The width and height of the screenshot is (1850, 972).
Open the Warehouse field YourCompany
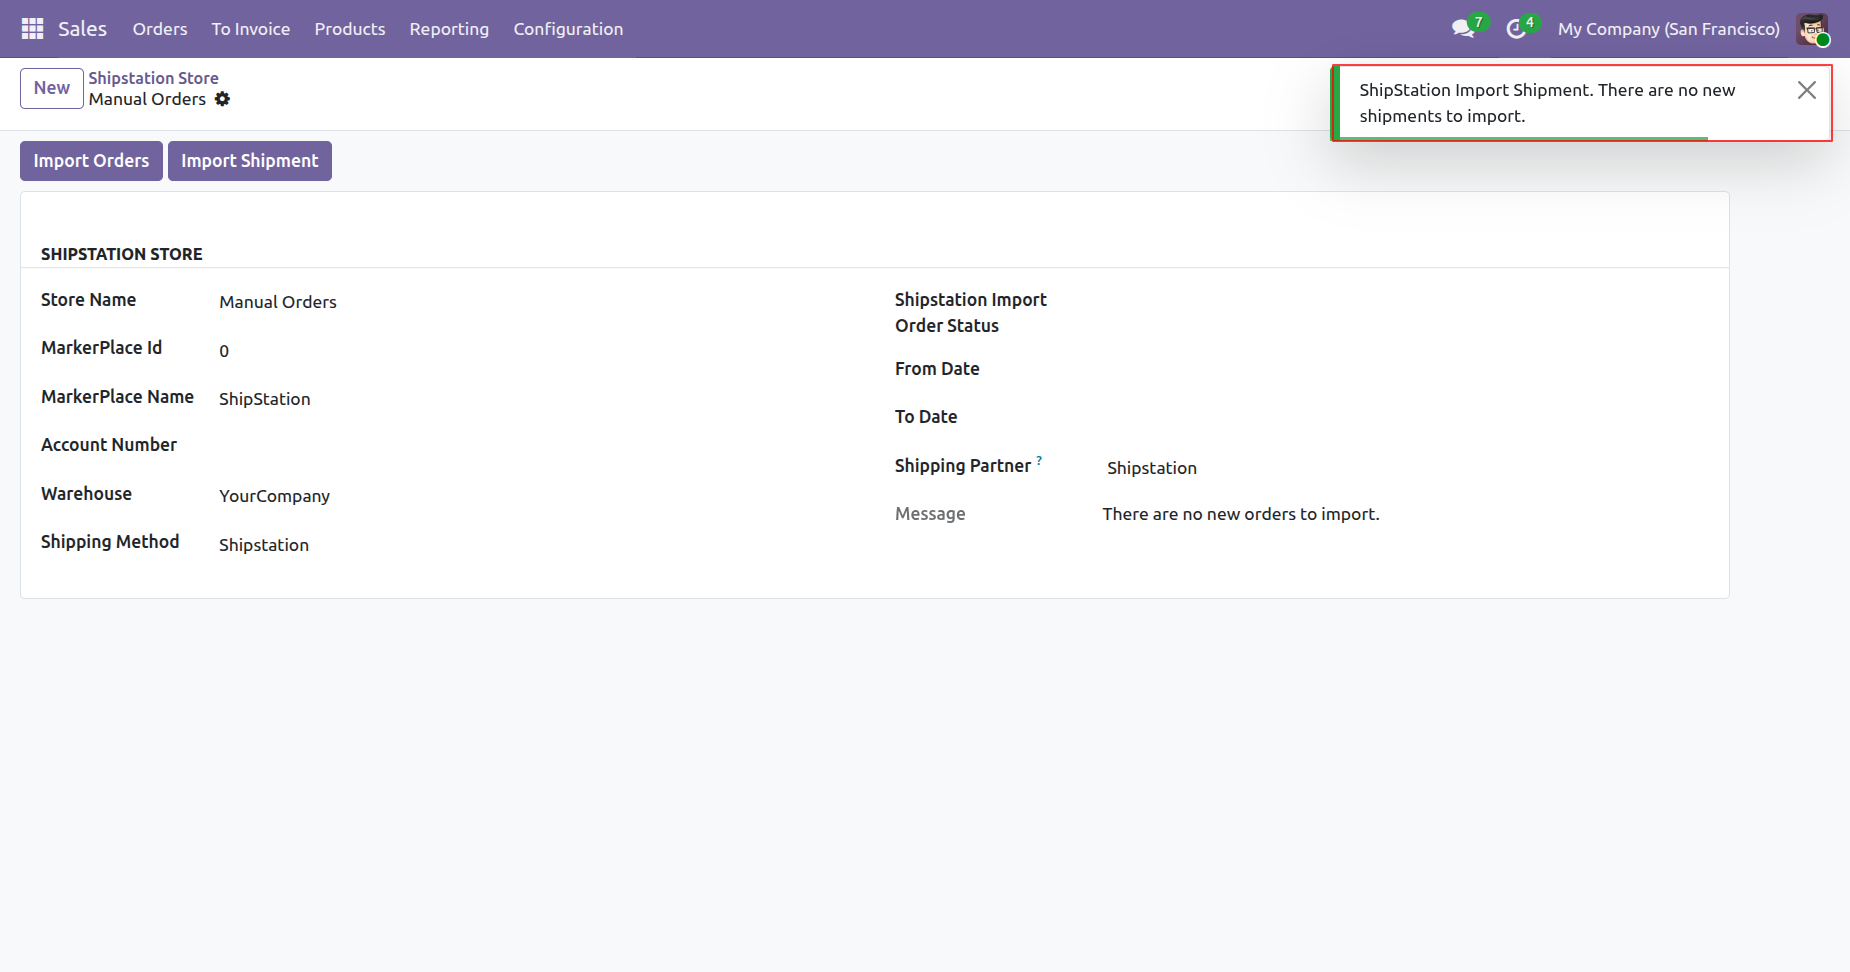275,496
